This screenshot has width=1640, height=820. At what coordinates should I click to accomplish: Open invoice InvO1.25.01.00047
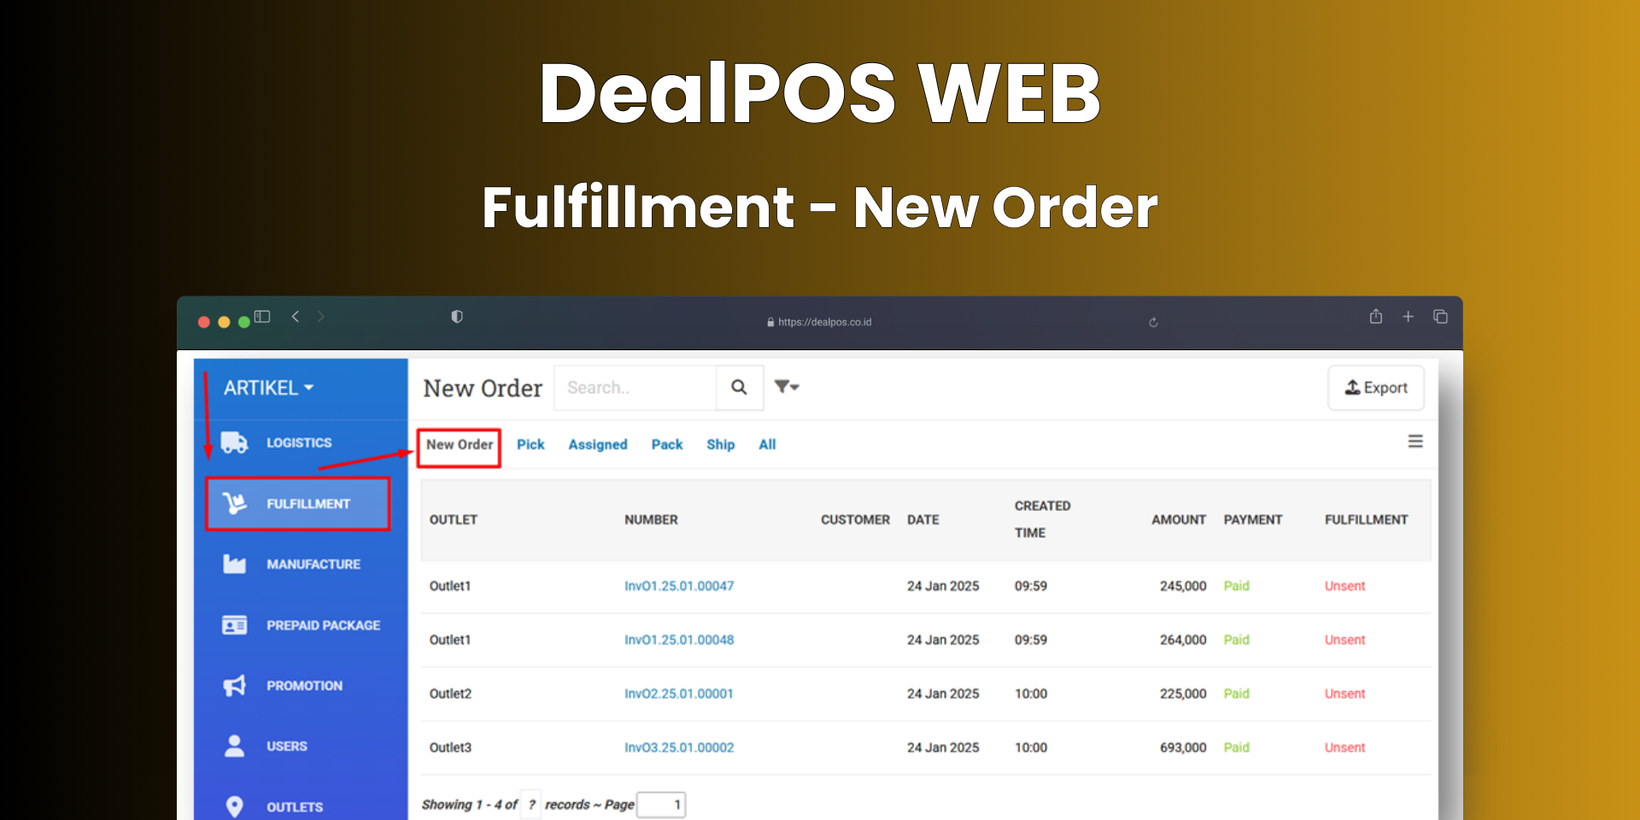click(679, 586)
